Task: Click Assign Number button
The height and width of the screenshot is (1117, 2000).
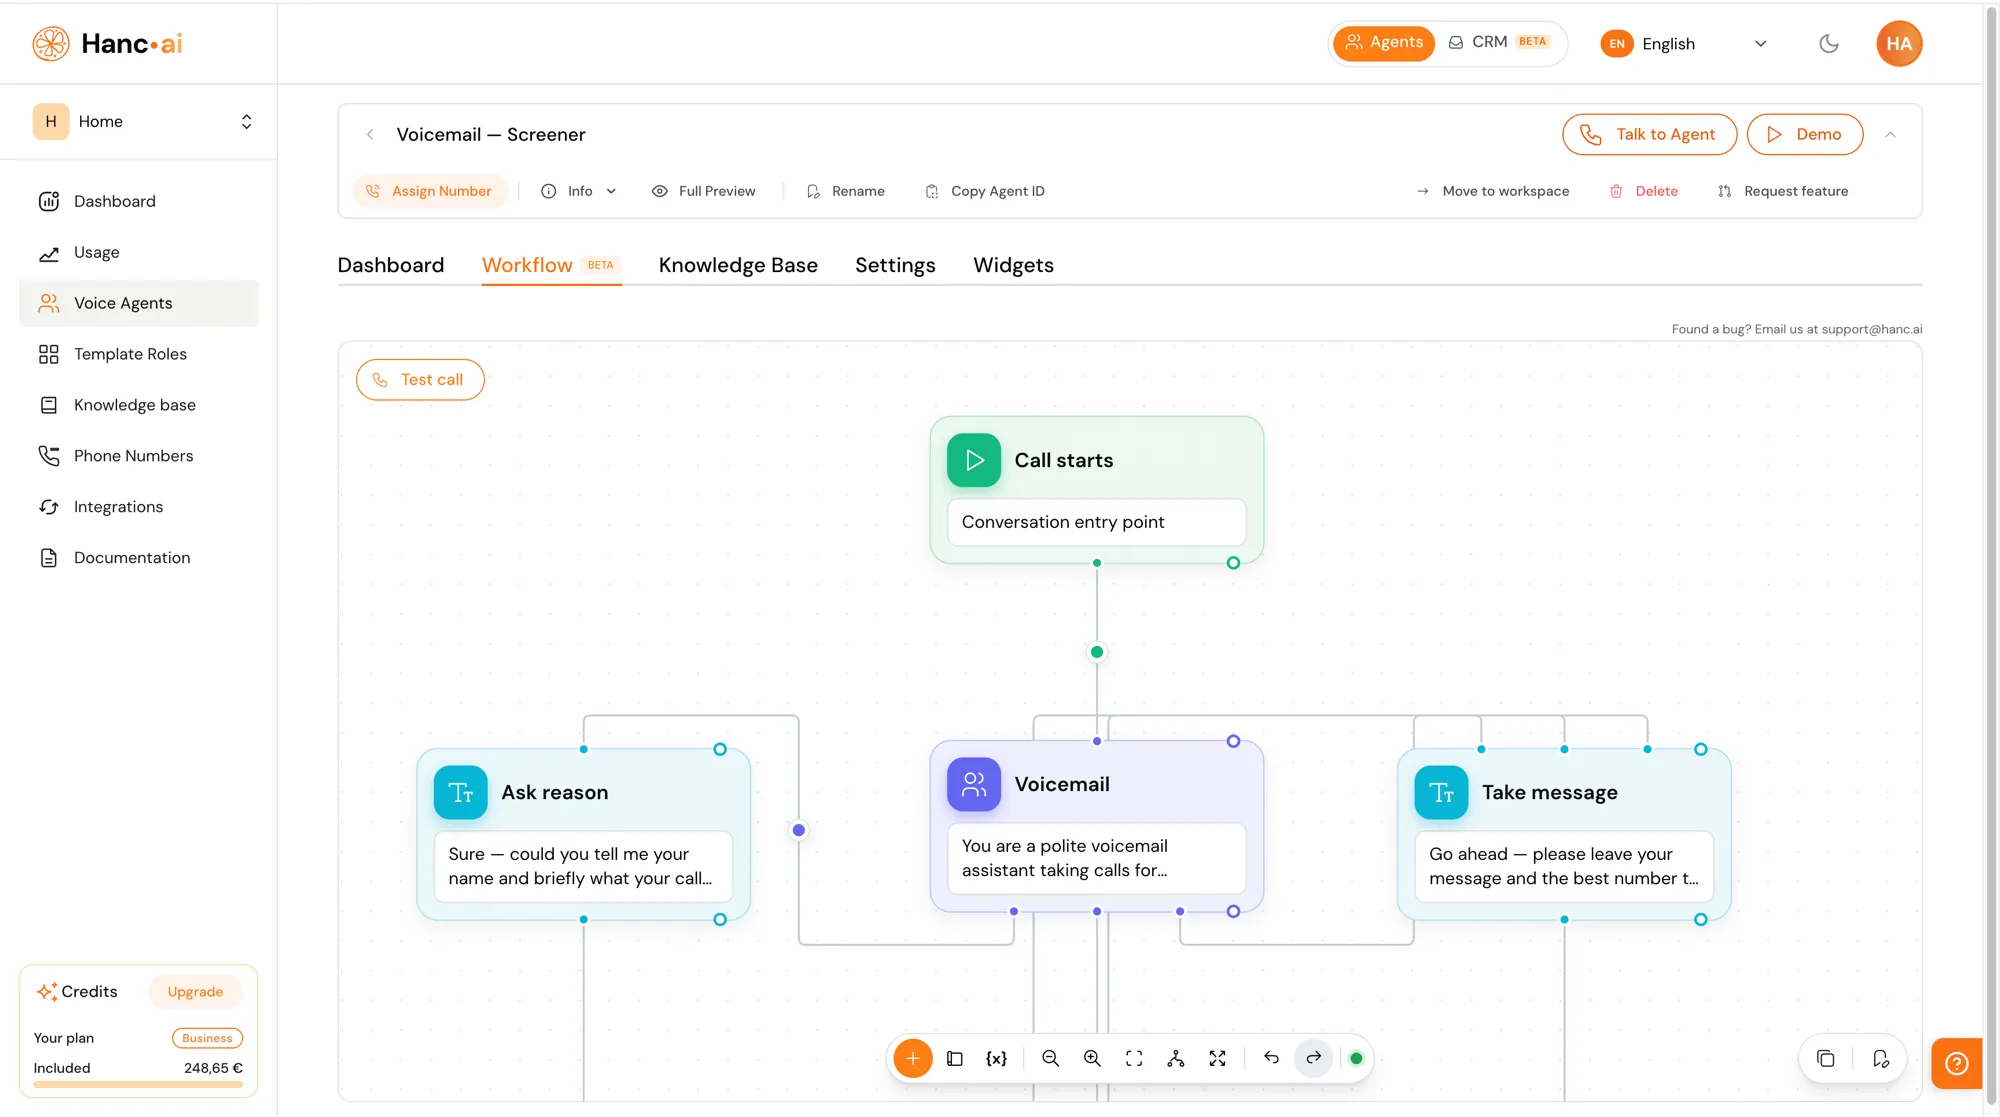Action: pos(430,191)
